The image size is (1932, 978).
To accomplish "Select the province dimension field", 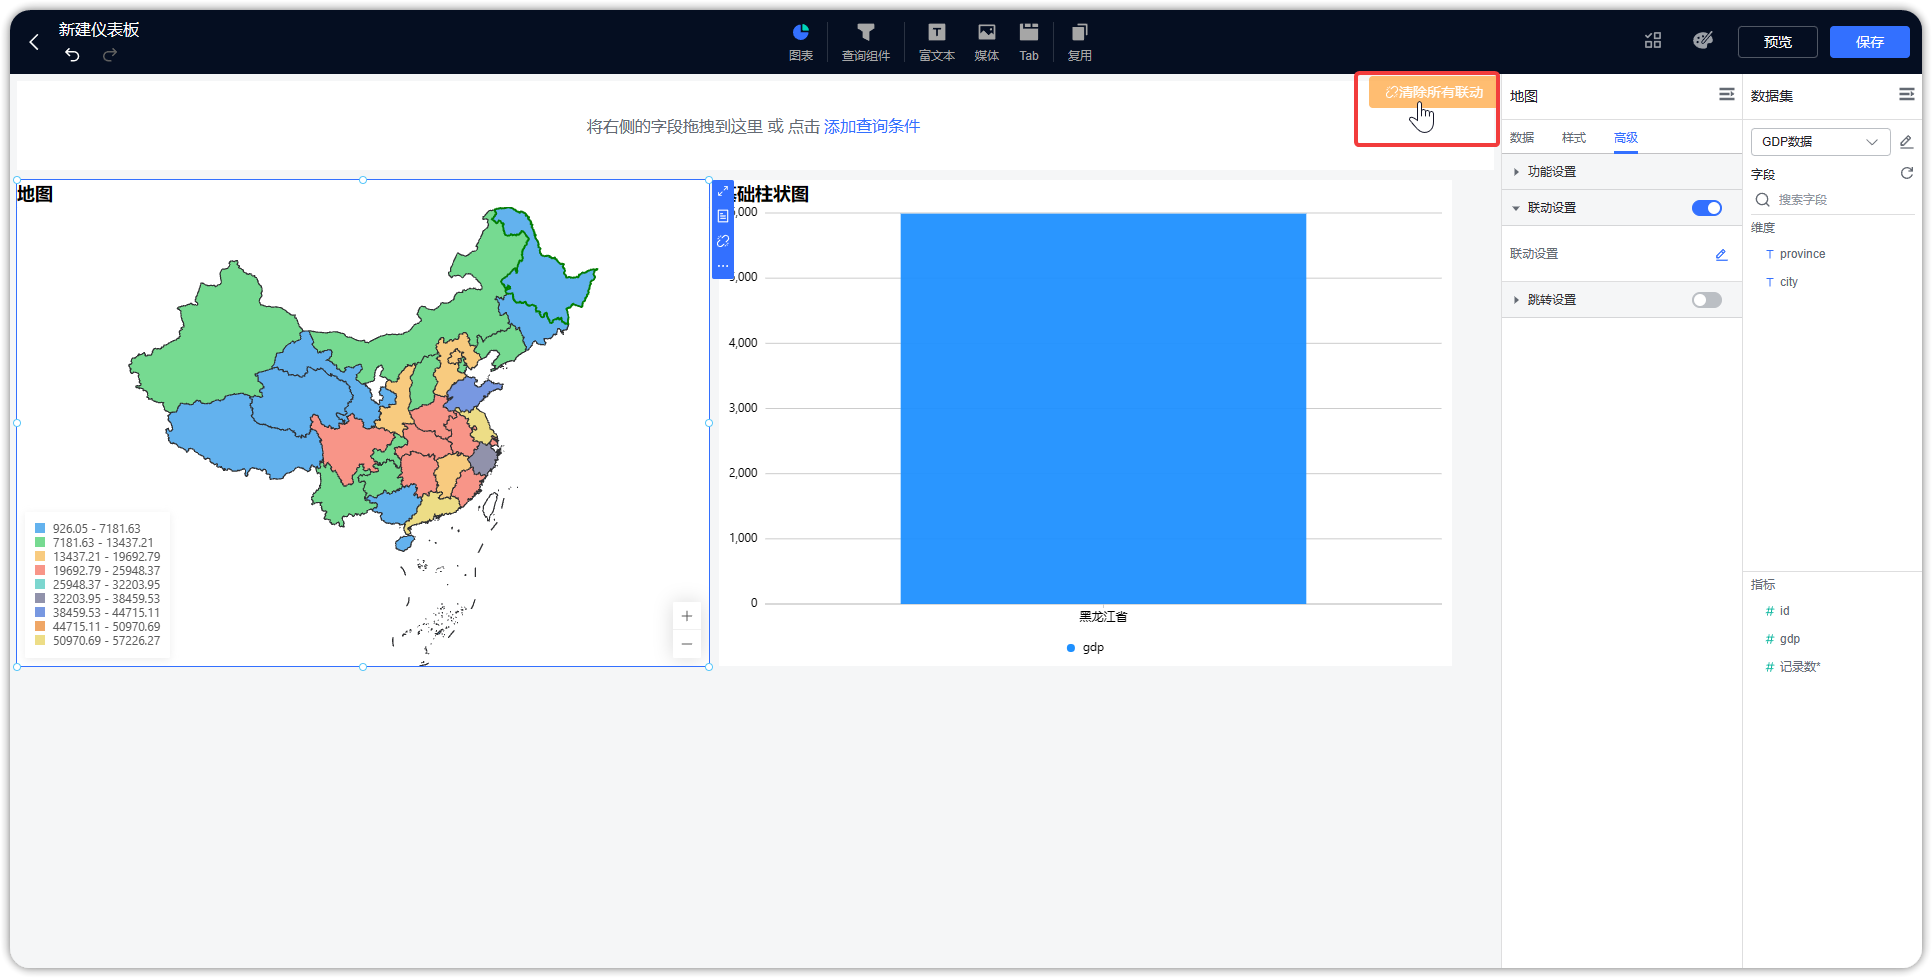I will point(1802,254).
